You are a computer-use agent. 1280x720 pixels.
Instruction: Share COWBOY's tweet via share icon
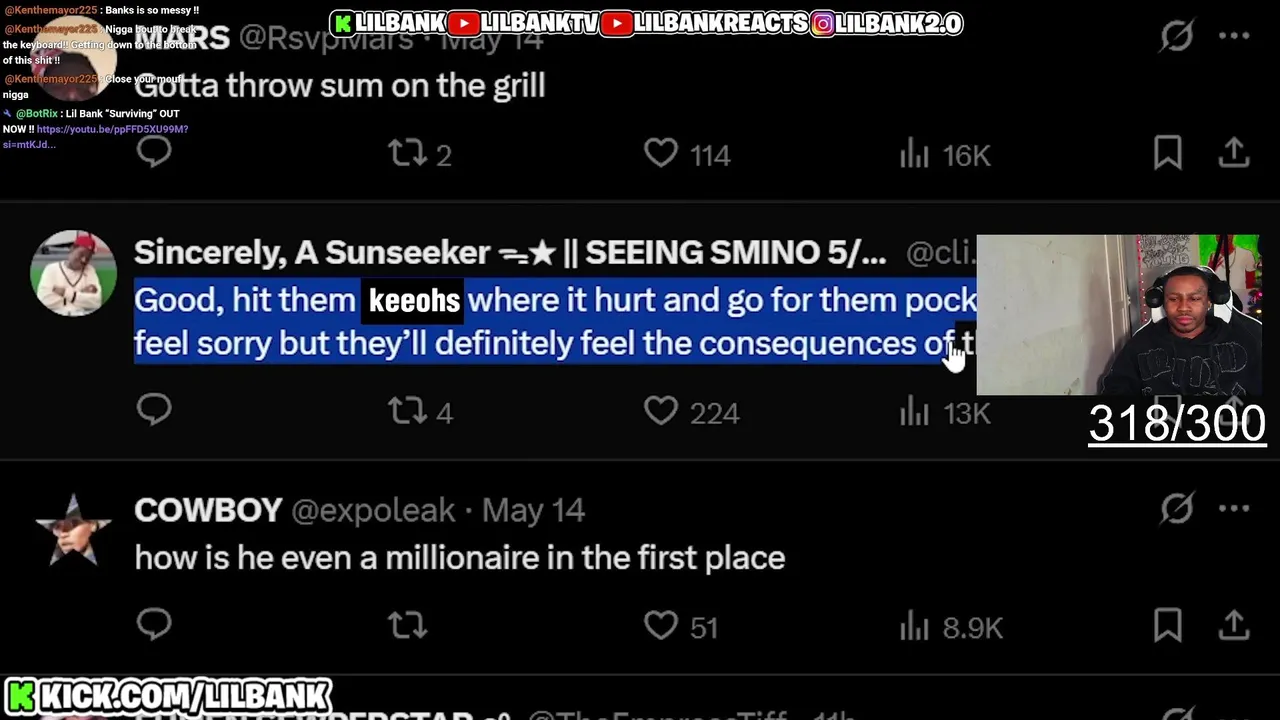tap(1234, 625)
